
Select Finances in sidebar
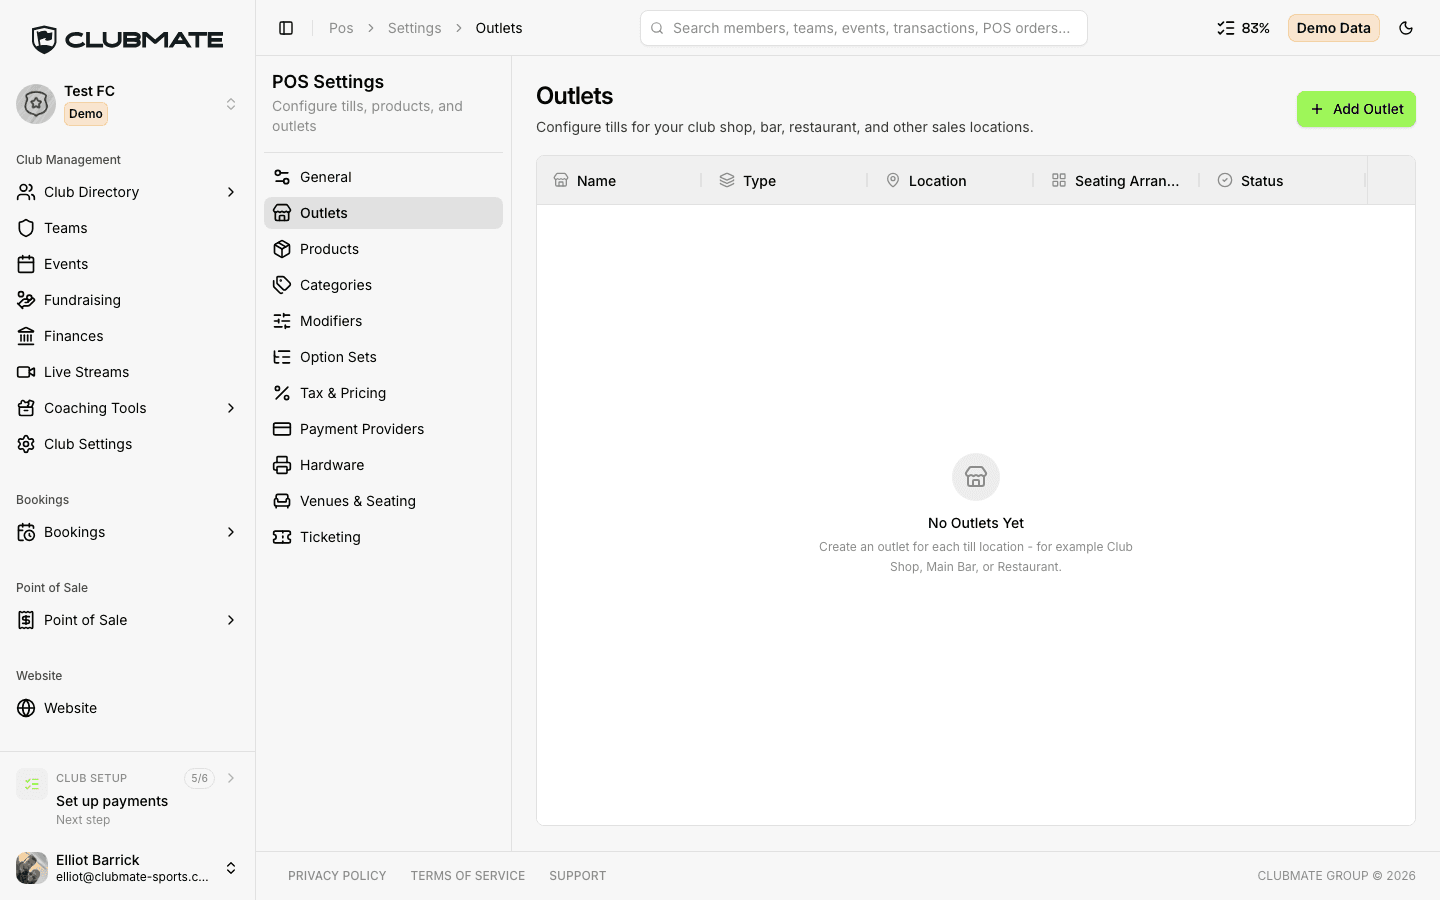click(128, 336)
